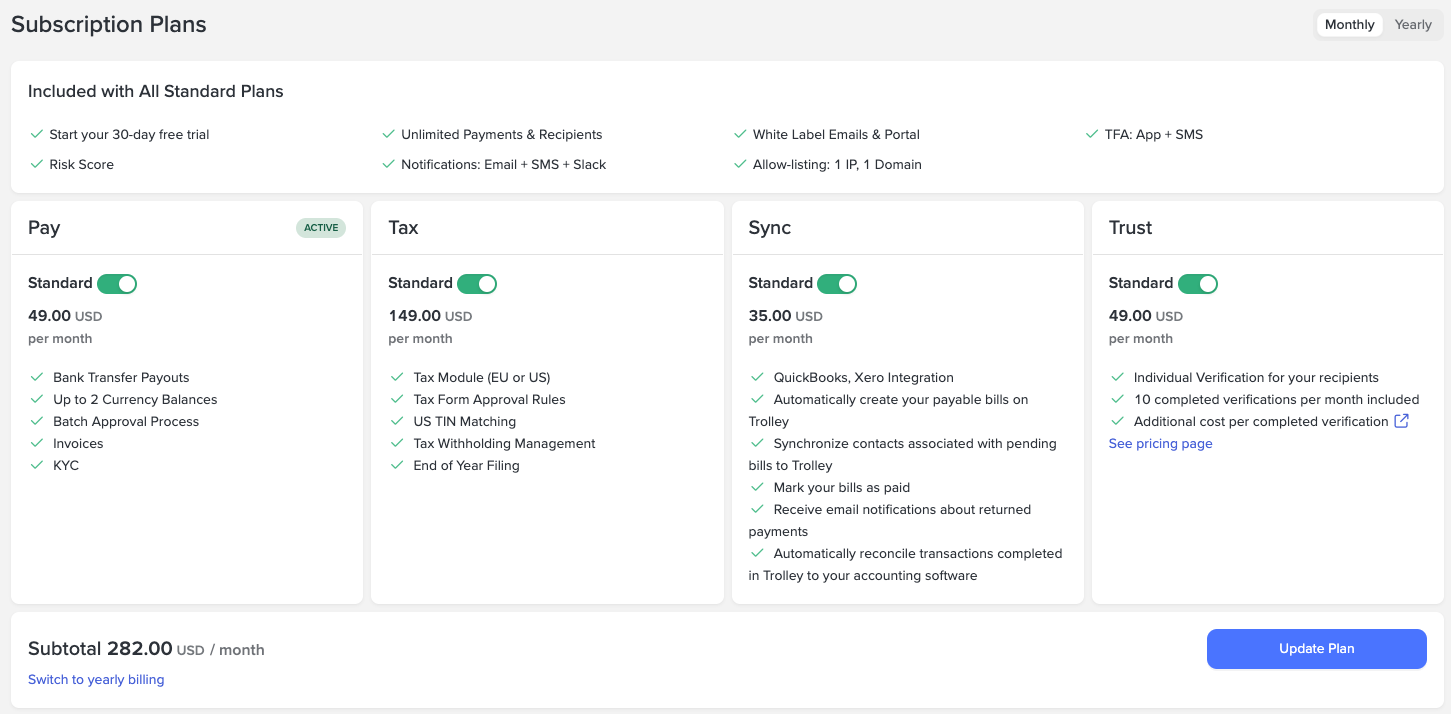Click the QuickBooks, Xero Integration text

coord(864,378)
